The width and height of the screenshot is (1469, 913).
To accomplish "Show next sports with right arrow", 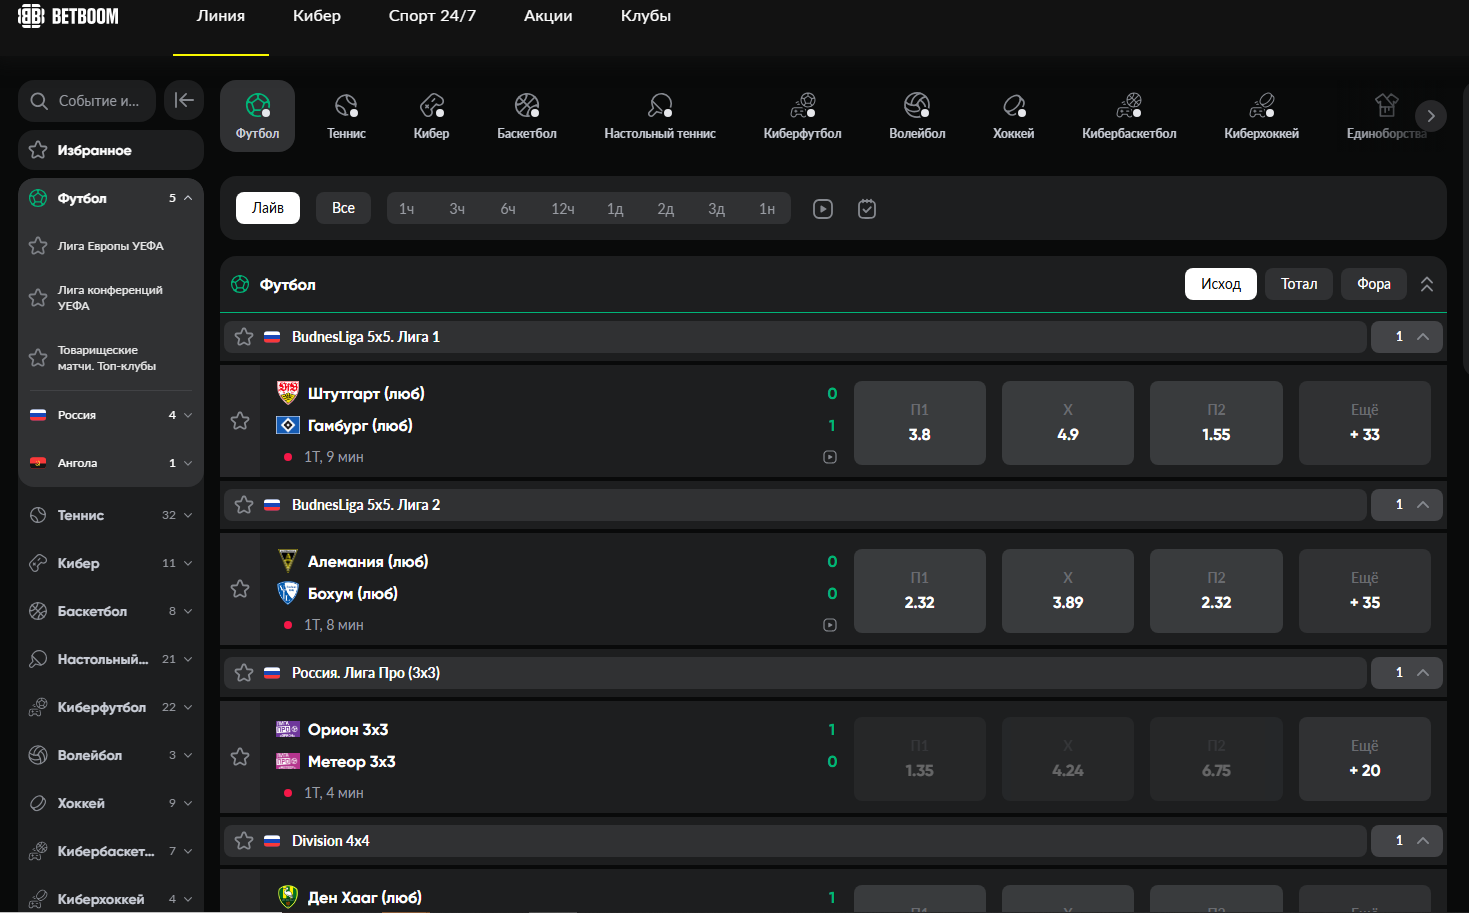I will pos(1431,116).
